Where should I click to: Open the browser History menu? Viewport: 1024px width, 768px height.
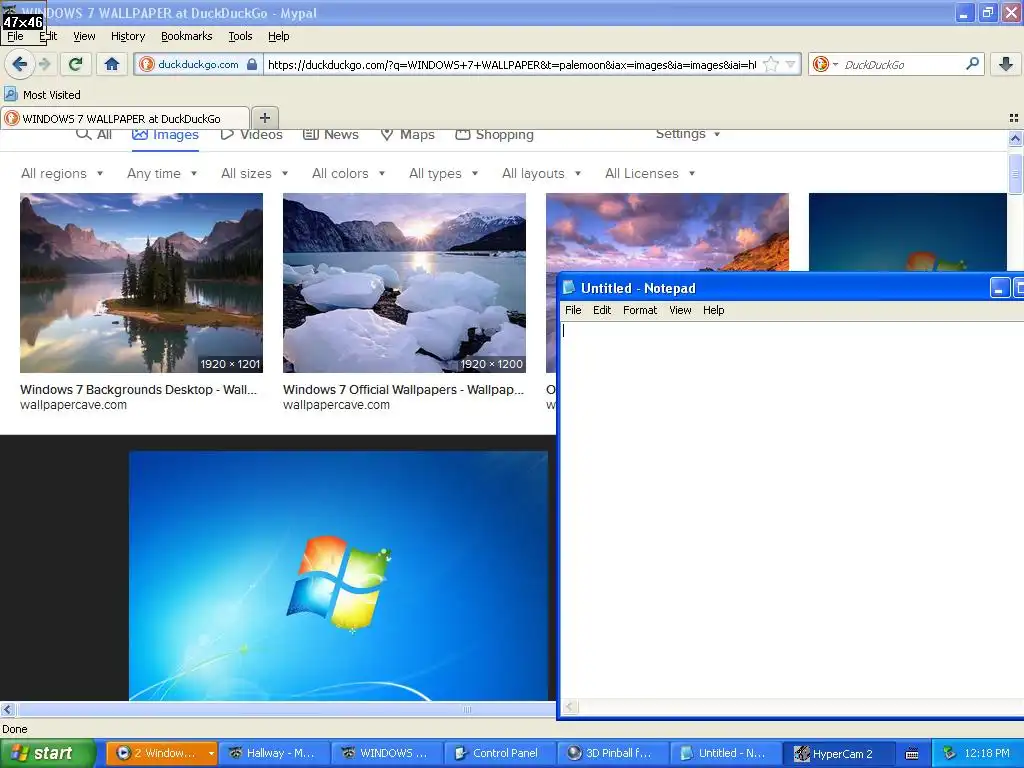click(x=127, y=36)
